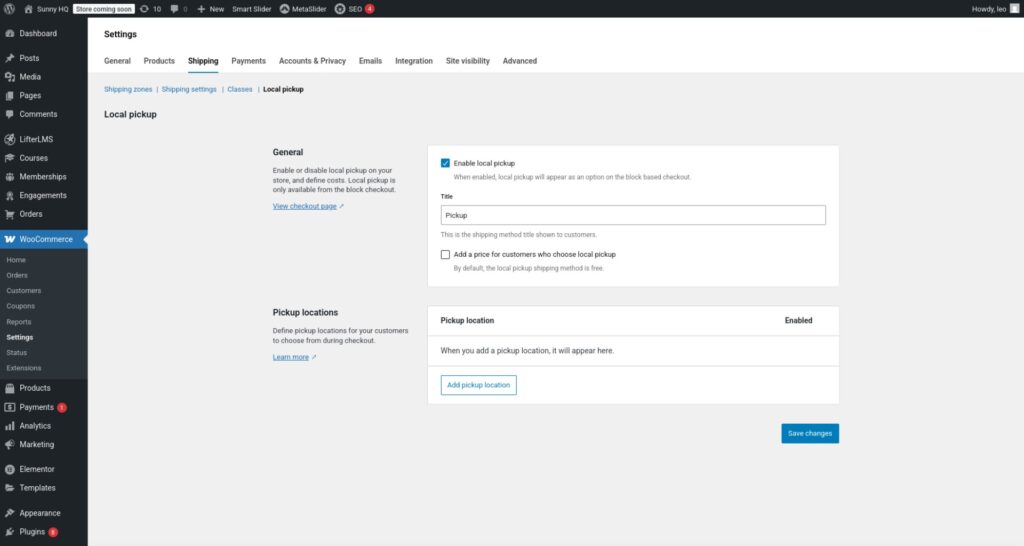
Task: Open the Accounts & Privacy tab
Action: (x=312, y=61)
